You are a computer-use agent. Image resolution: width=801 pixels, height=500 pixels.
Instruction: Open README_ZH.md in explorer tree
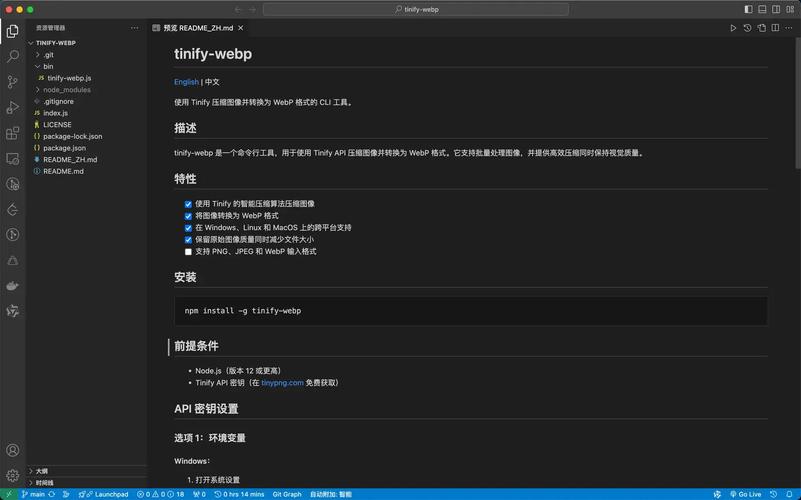[x=87, y=160]
